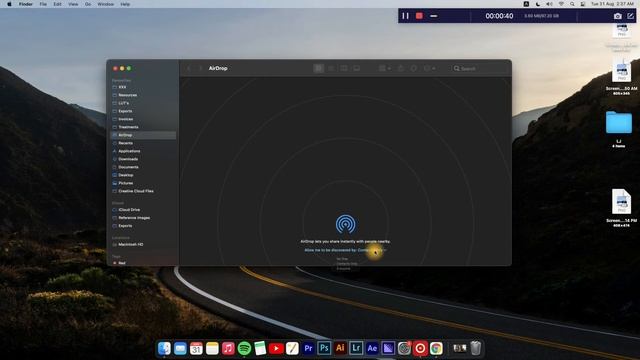Launch After Effects from the Dock

(x=372, y=348)
